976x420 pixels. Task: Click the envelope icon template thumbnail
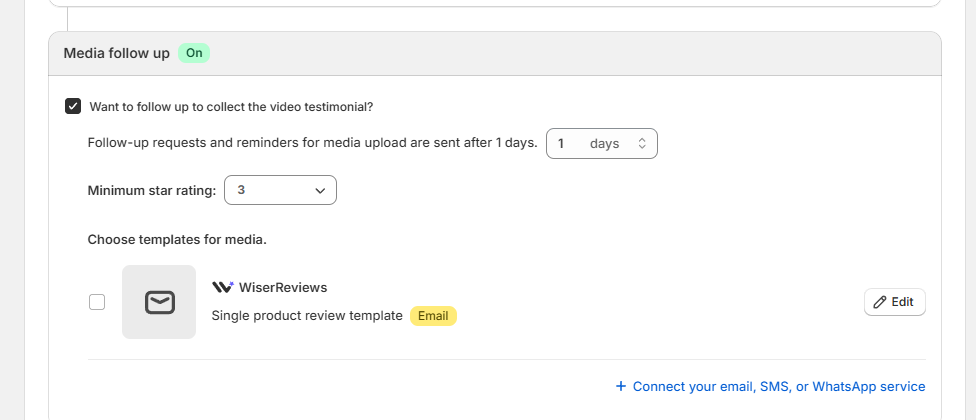[159, 302]
